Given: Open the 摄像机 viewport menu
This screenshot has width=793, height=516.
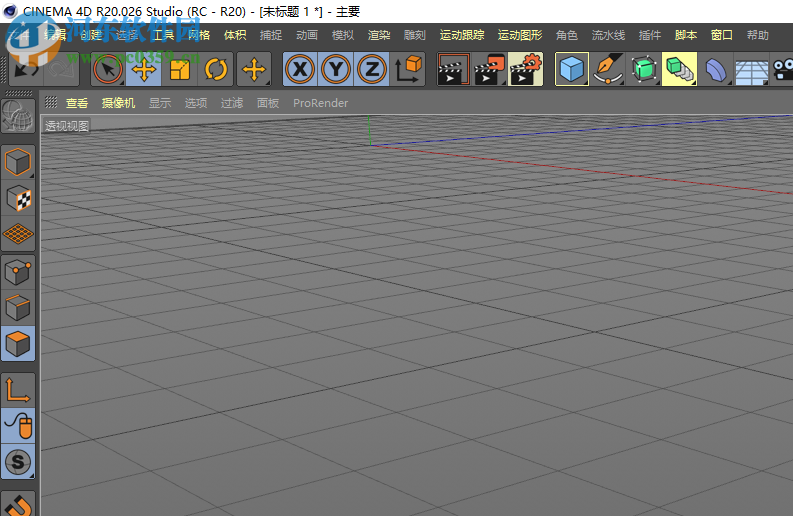Looking at the screenshot, I should (118, 103).
